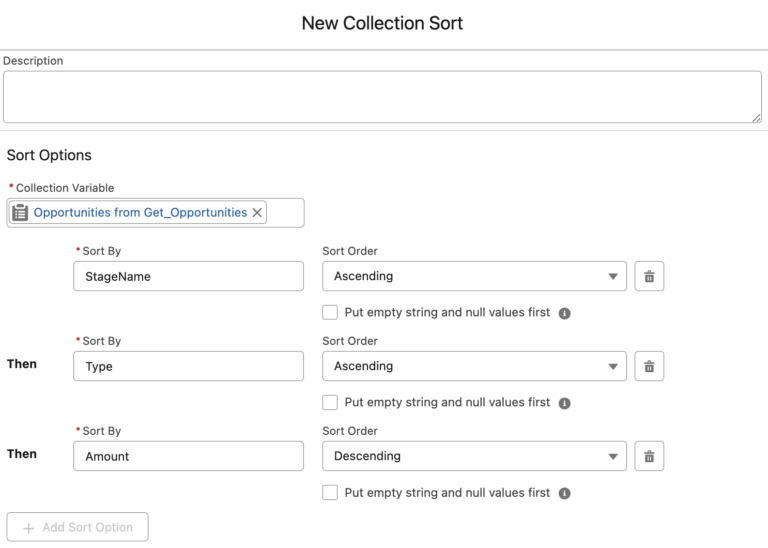
Task: Open Sort Order dropdown for Type
Action: tap(474, 366)
